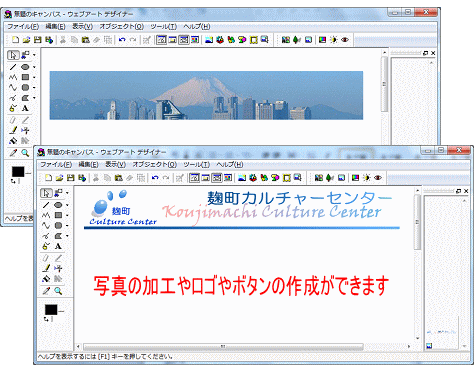Open ツール(T) menu in front window

point(196,164)
